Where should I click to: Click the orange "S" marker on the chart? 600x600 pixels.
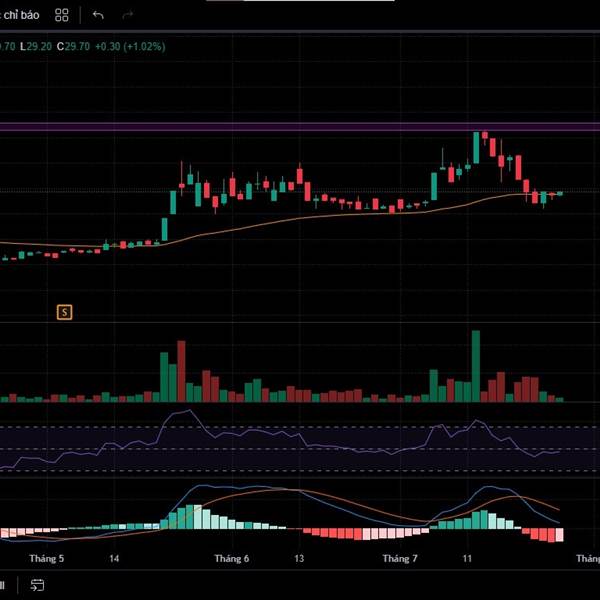tap(64, 312)
